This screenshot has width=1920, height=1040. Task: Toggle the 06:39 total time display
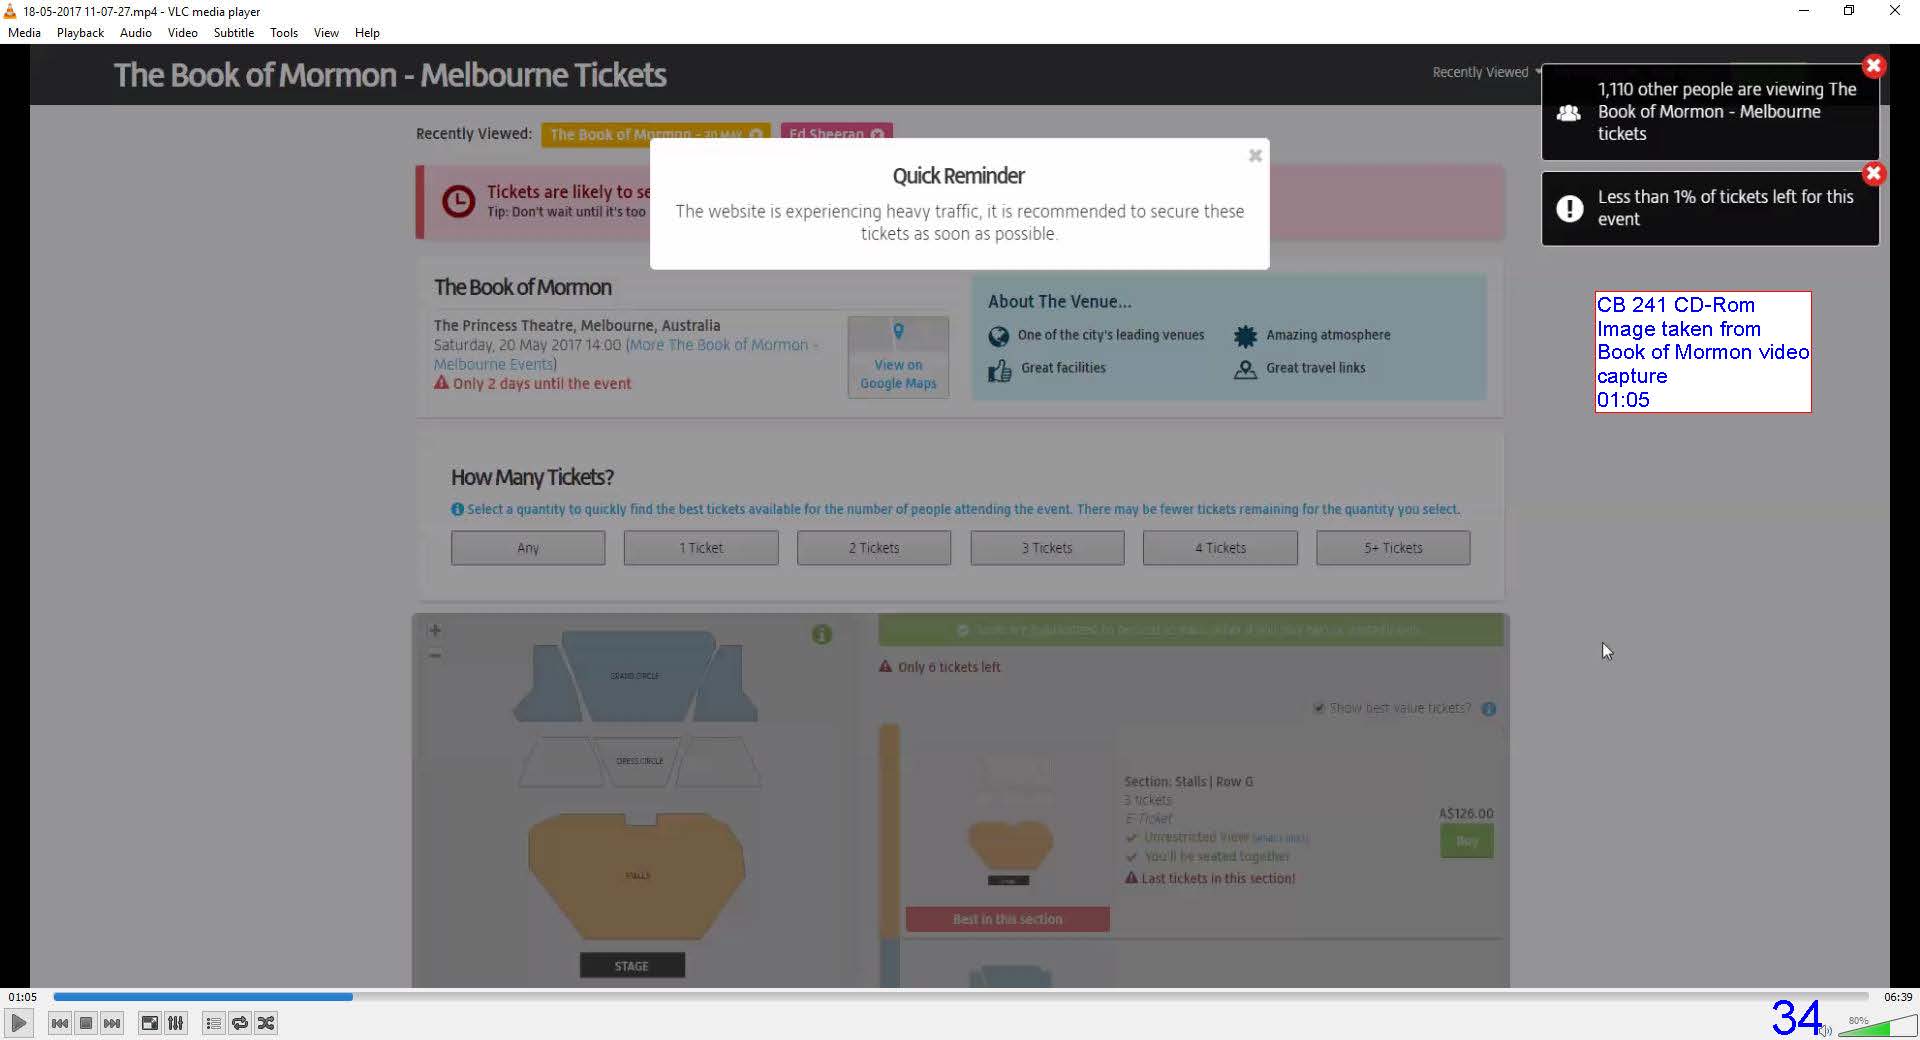[x=1897, y=997]
